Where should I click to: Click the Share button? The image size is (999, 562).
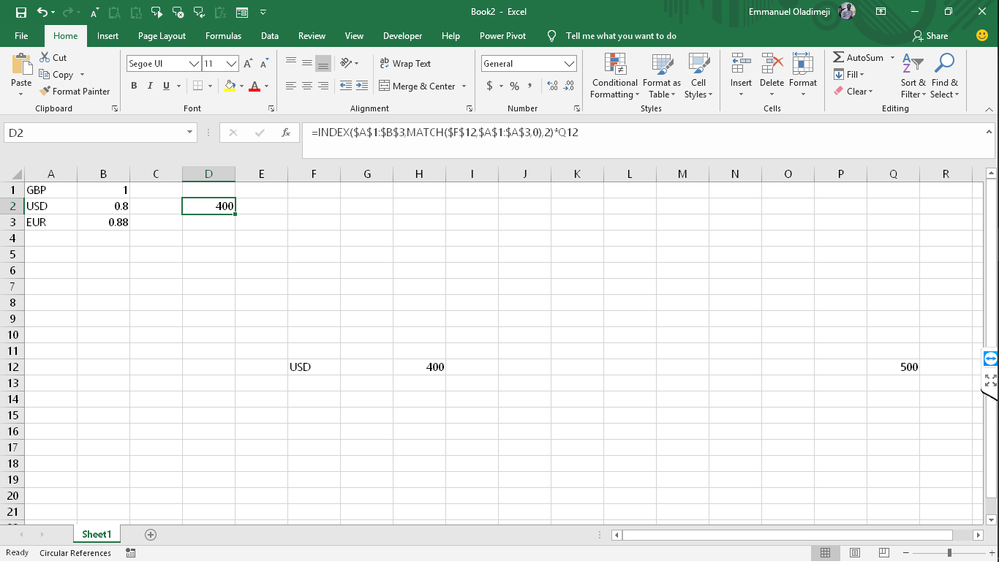coord(930,36)
